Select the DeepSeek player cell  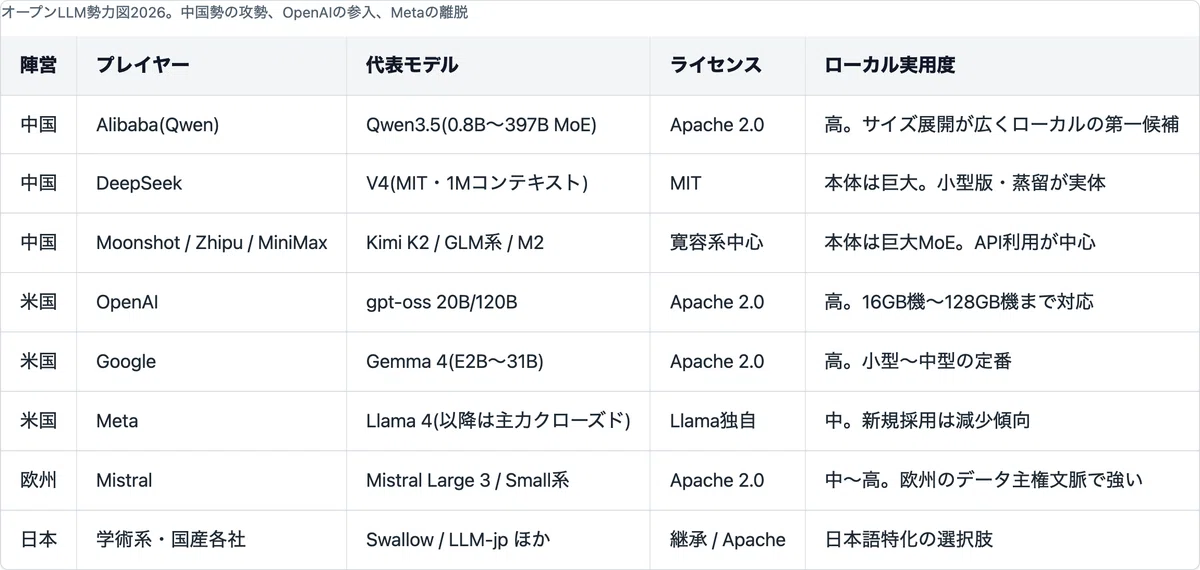(212, 184)
